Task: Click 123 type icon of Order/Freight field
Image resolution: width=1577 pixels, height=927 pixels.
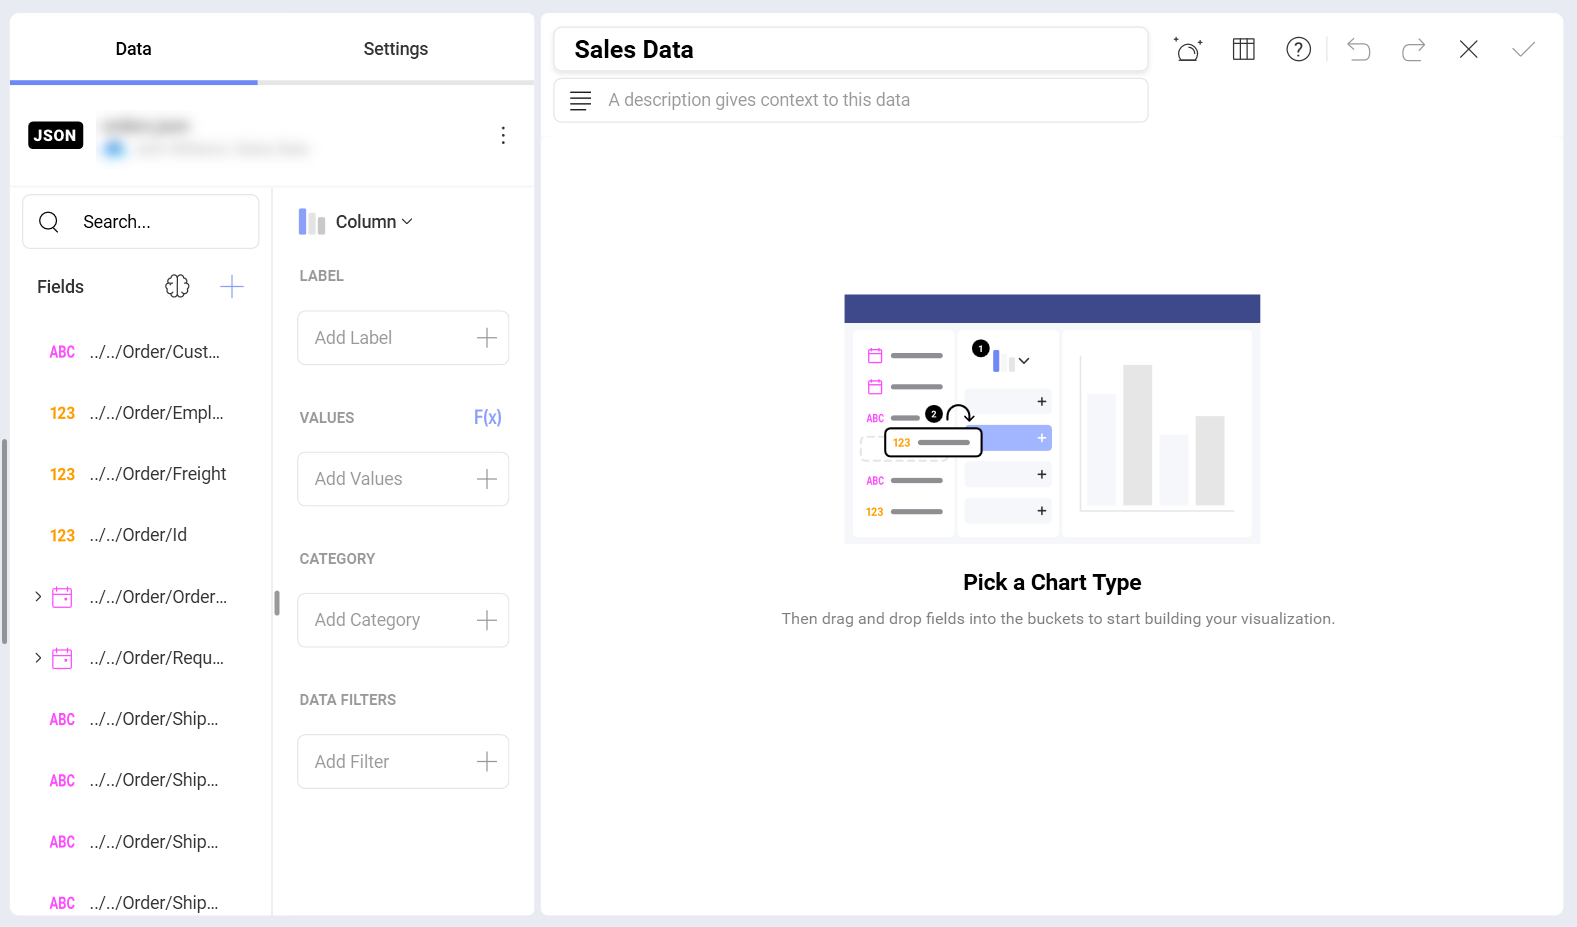Action: 62,474
